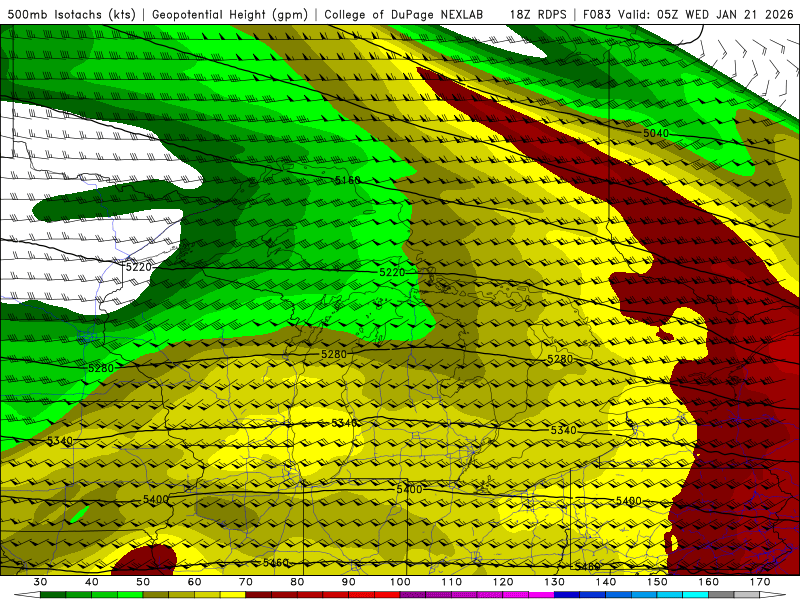
Task: Click the 90 knot legend label
Action: [x=349, y=582]
